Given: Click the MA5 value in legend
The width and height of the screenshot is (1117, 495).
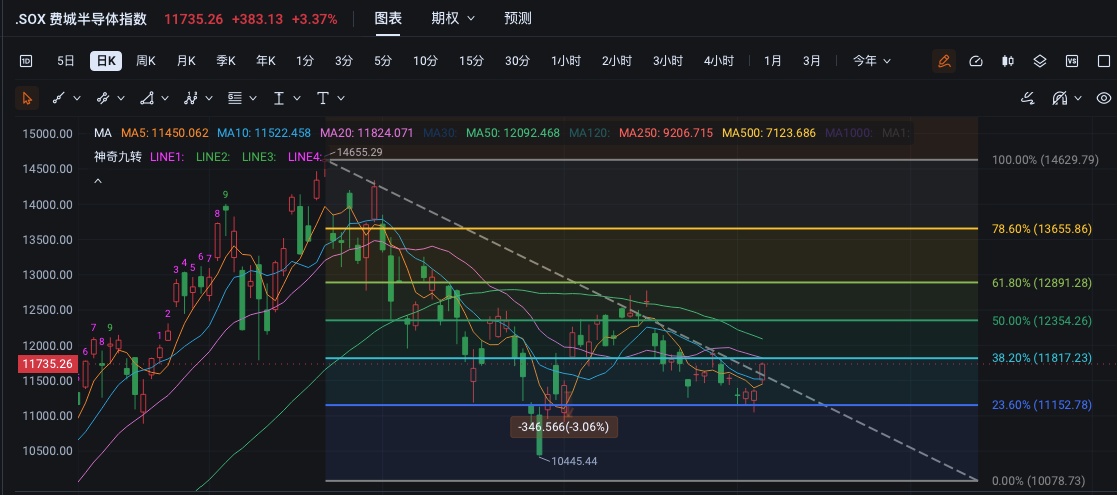Looking at the screenshot, I should point(165,132).
